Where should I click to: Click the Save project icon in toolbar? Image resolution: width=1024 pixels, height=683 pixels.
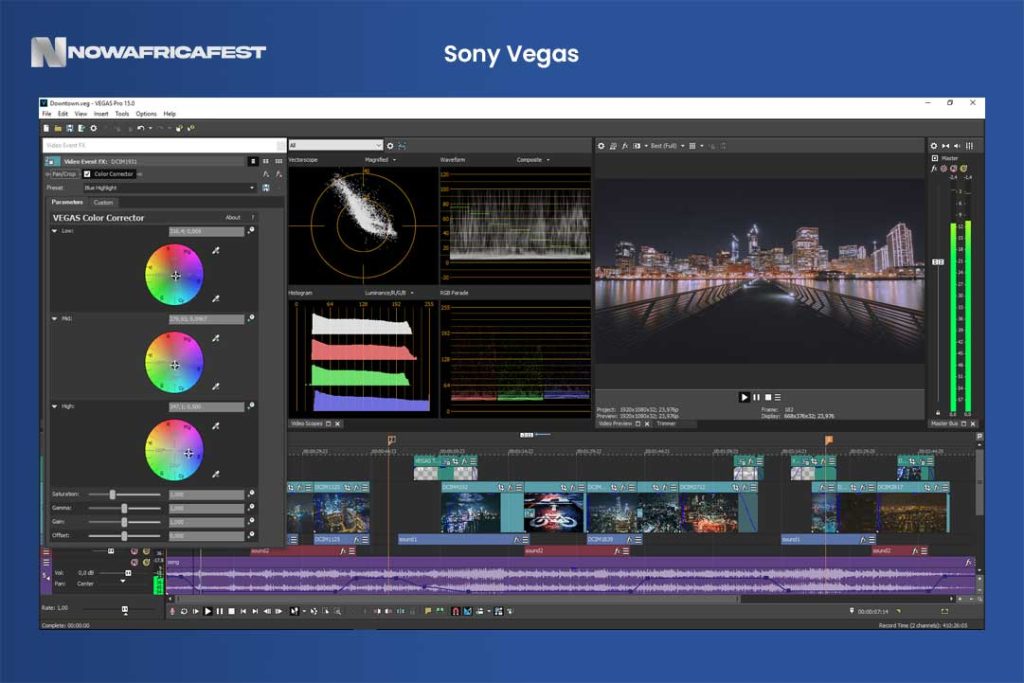[70, 129]
